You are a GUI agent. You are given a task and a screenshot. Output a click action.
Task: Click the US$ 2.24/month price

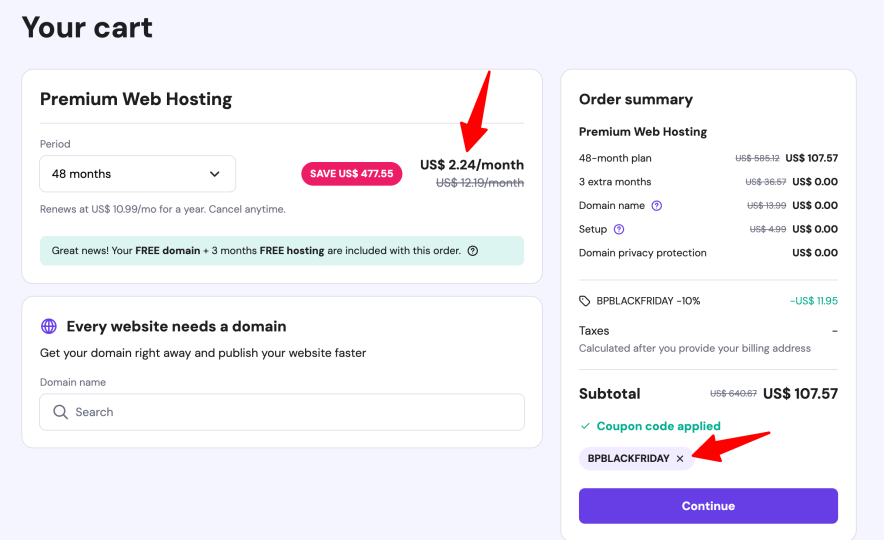tap(471, 165)
